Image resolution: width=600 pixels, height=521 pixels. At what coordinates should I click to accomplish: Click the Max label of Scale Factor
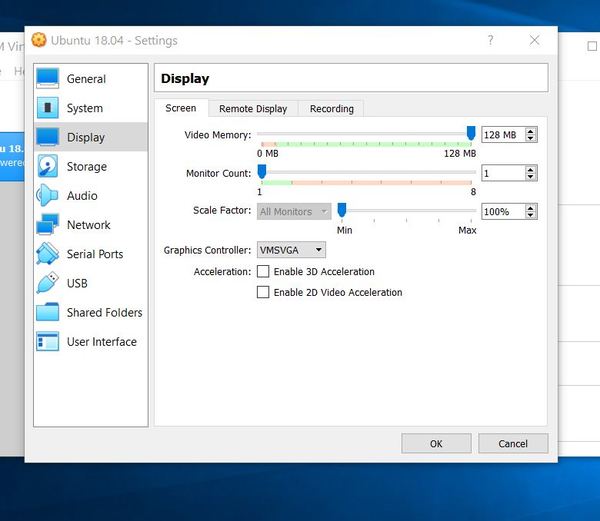pos(467,230)
